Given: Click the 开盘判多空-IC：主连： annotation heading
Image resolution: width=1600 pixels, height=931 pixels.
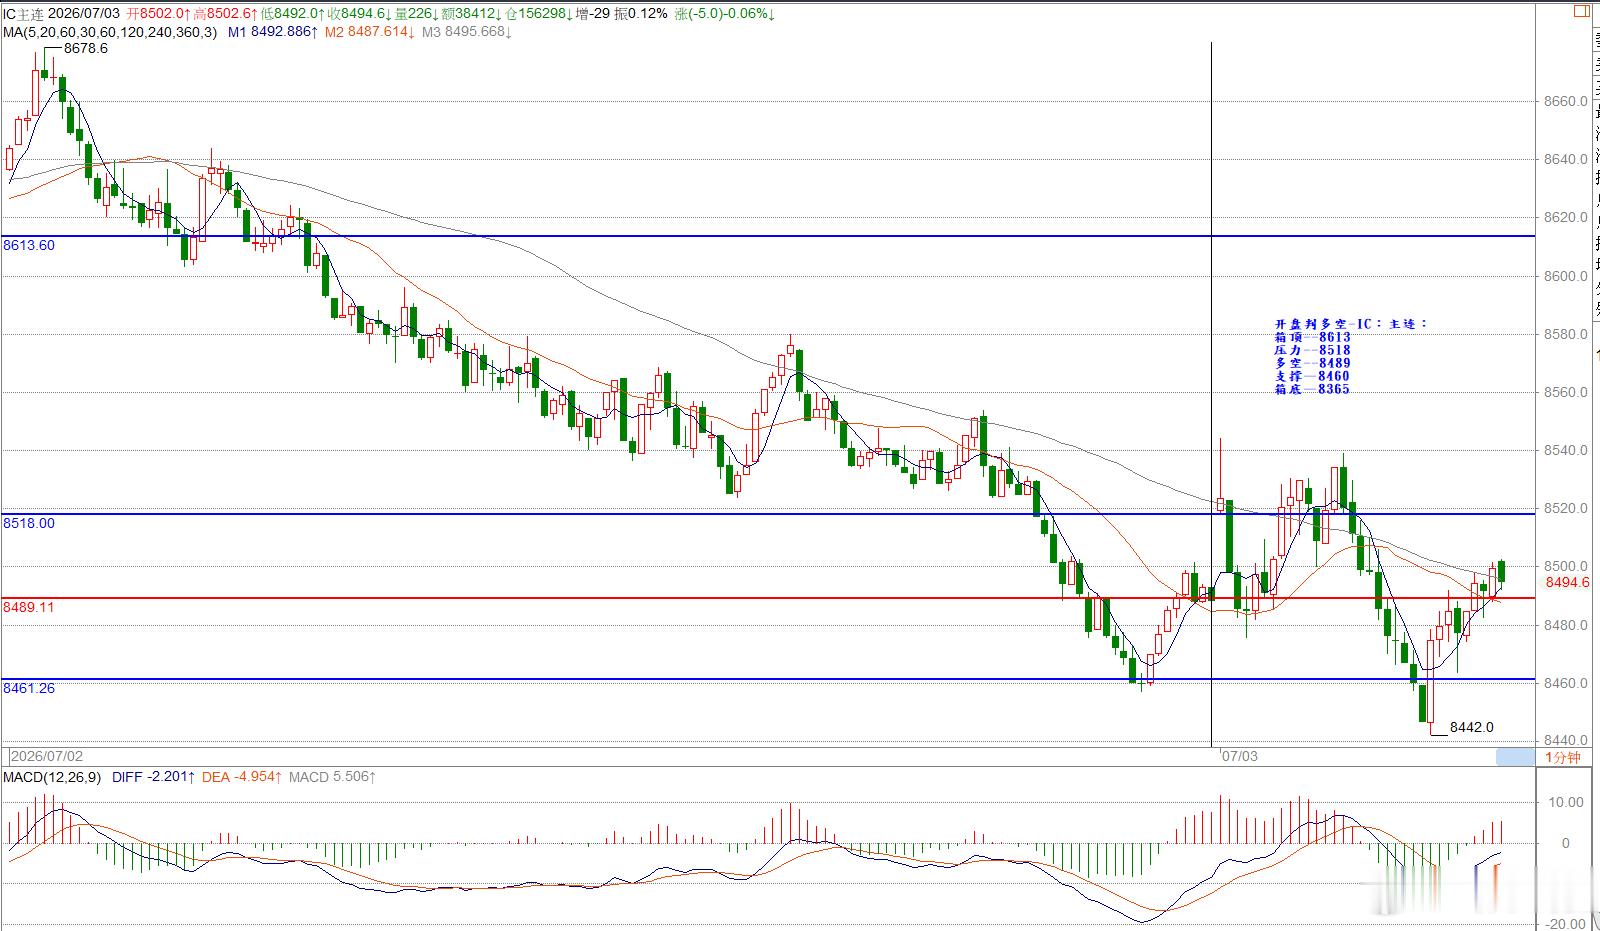Looking at the screenshot, I should [x=1351, y=324].
